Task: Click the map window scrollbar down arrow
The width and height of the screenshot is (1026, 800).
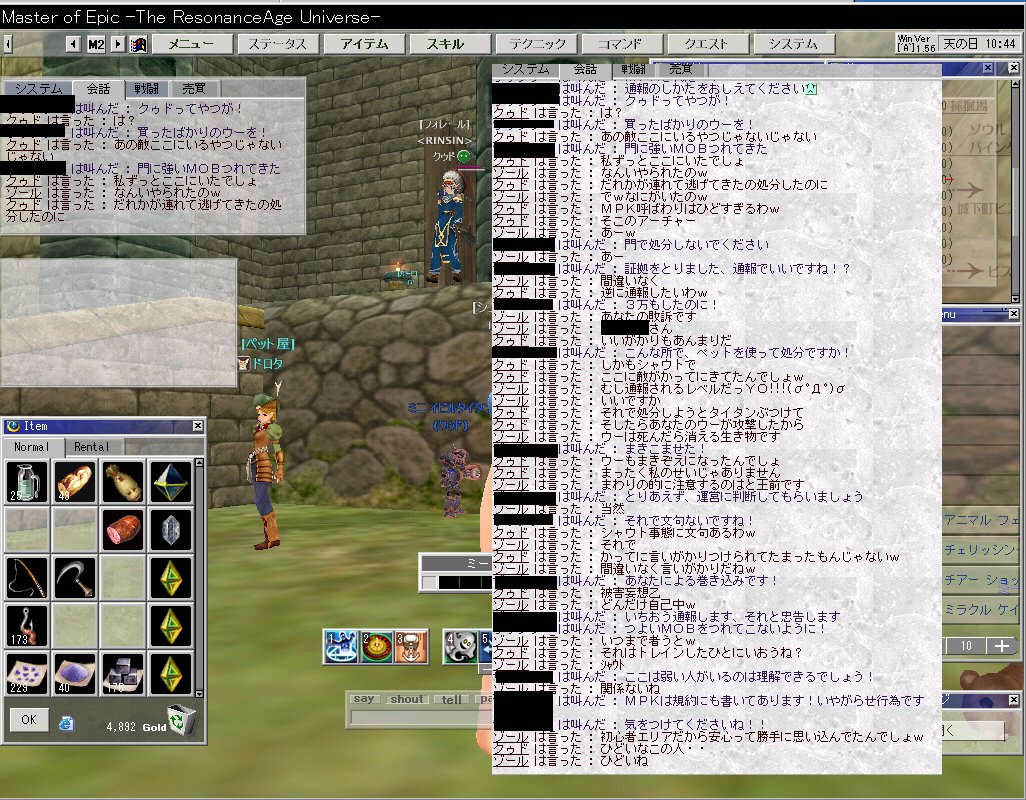Action: coord(1014,298)
